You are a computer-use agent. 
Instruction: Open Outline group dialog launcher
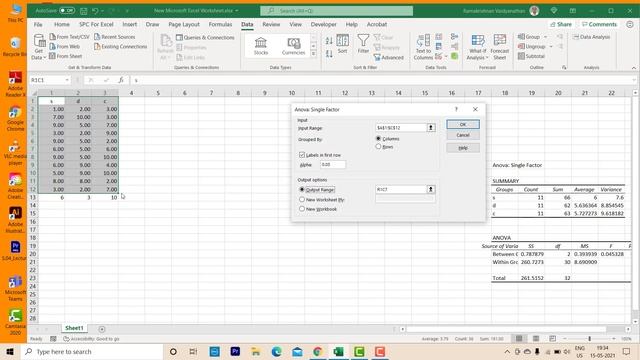click(x=564, y=67)
